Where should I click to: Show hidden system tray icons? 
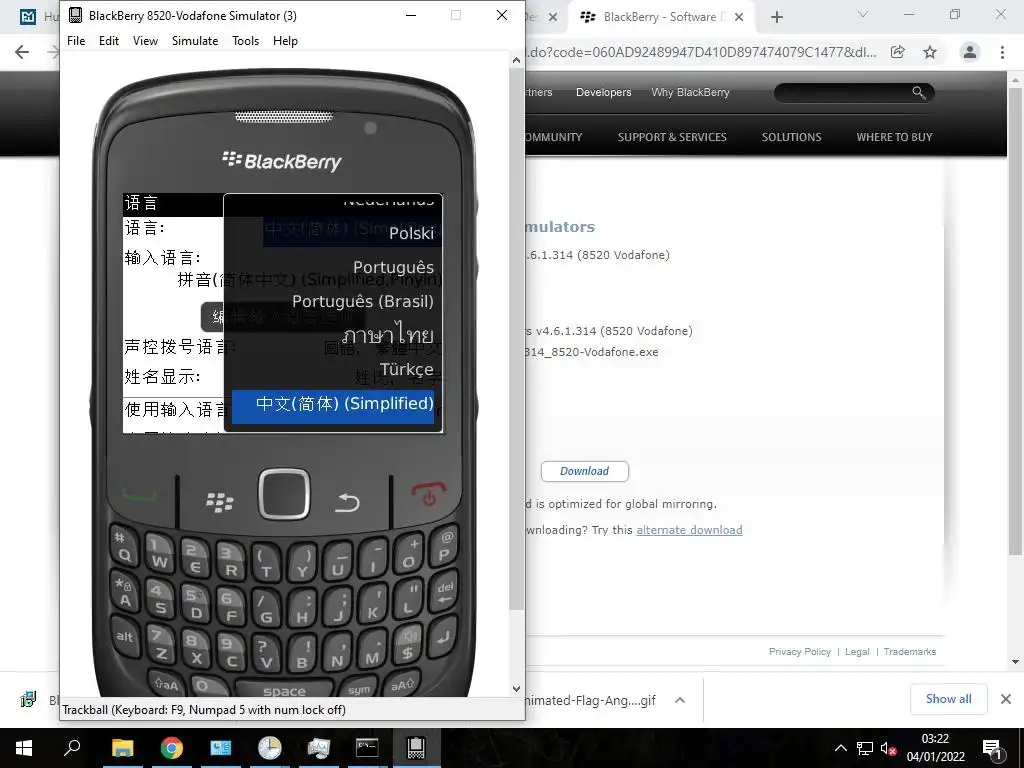[x=840, y=748]
